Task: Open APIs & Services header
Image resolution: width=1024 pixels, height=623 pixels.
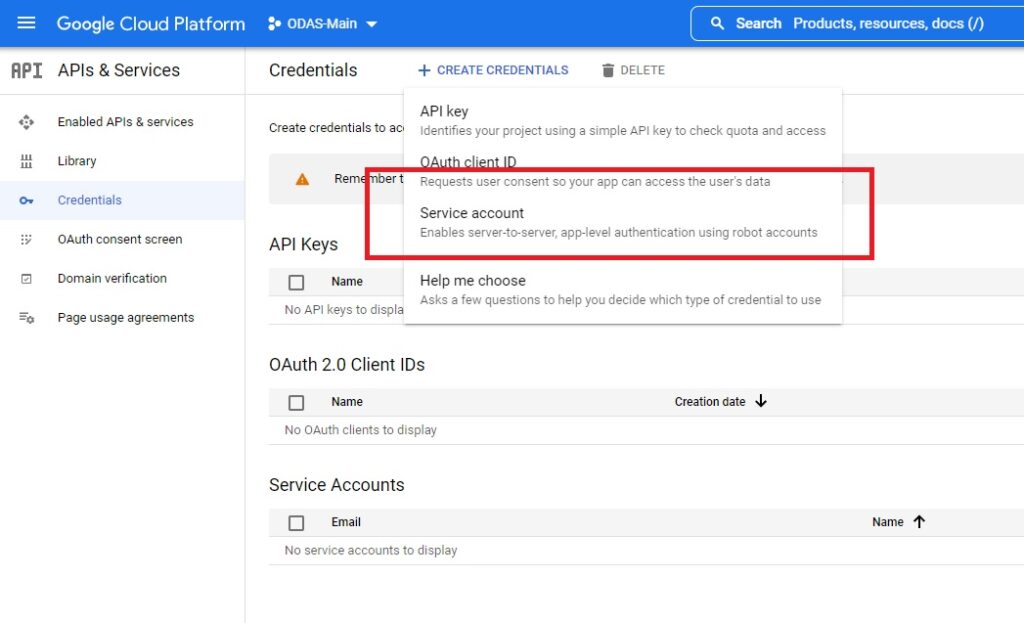Action: pyautogui.click(x=118, y=70)
